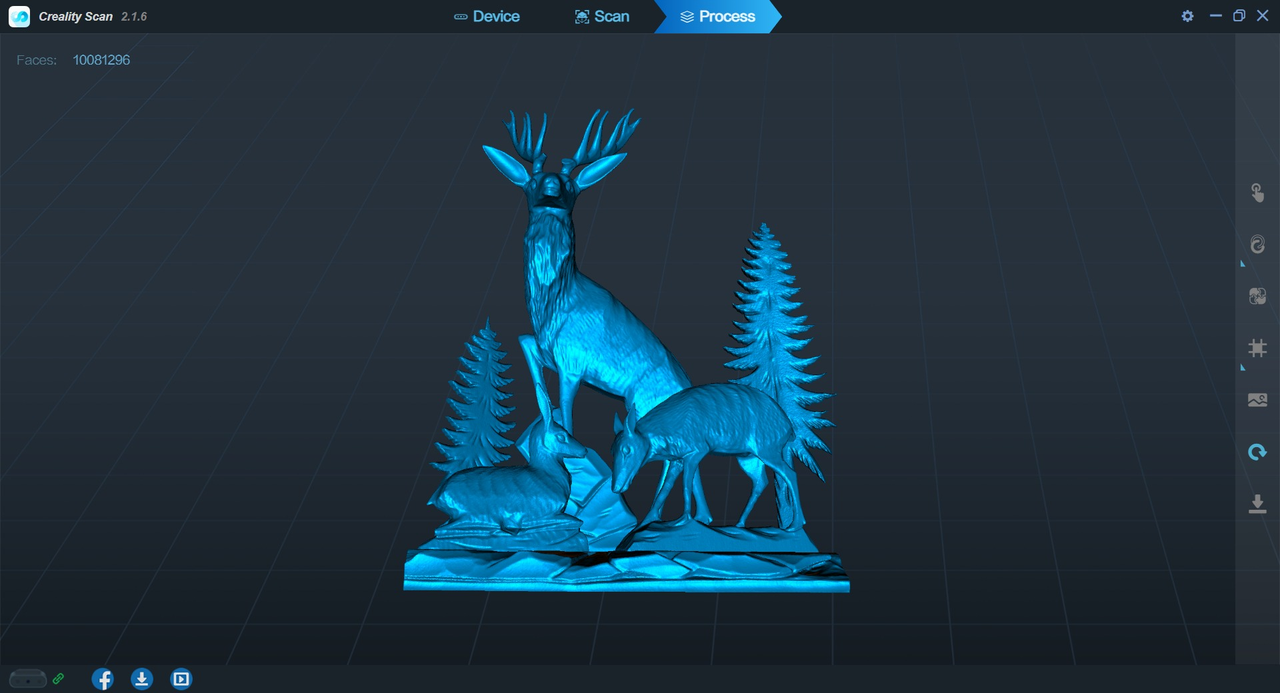The height and width of the screenshot is (693, 1280).
Task: Select the hand pointer selection tool
Action: tap(1257, 193)
